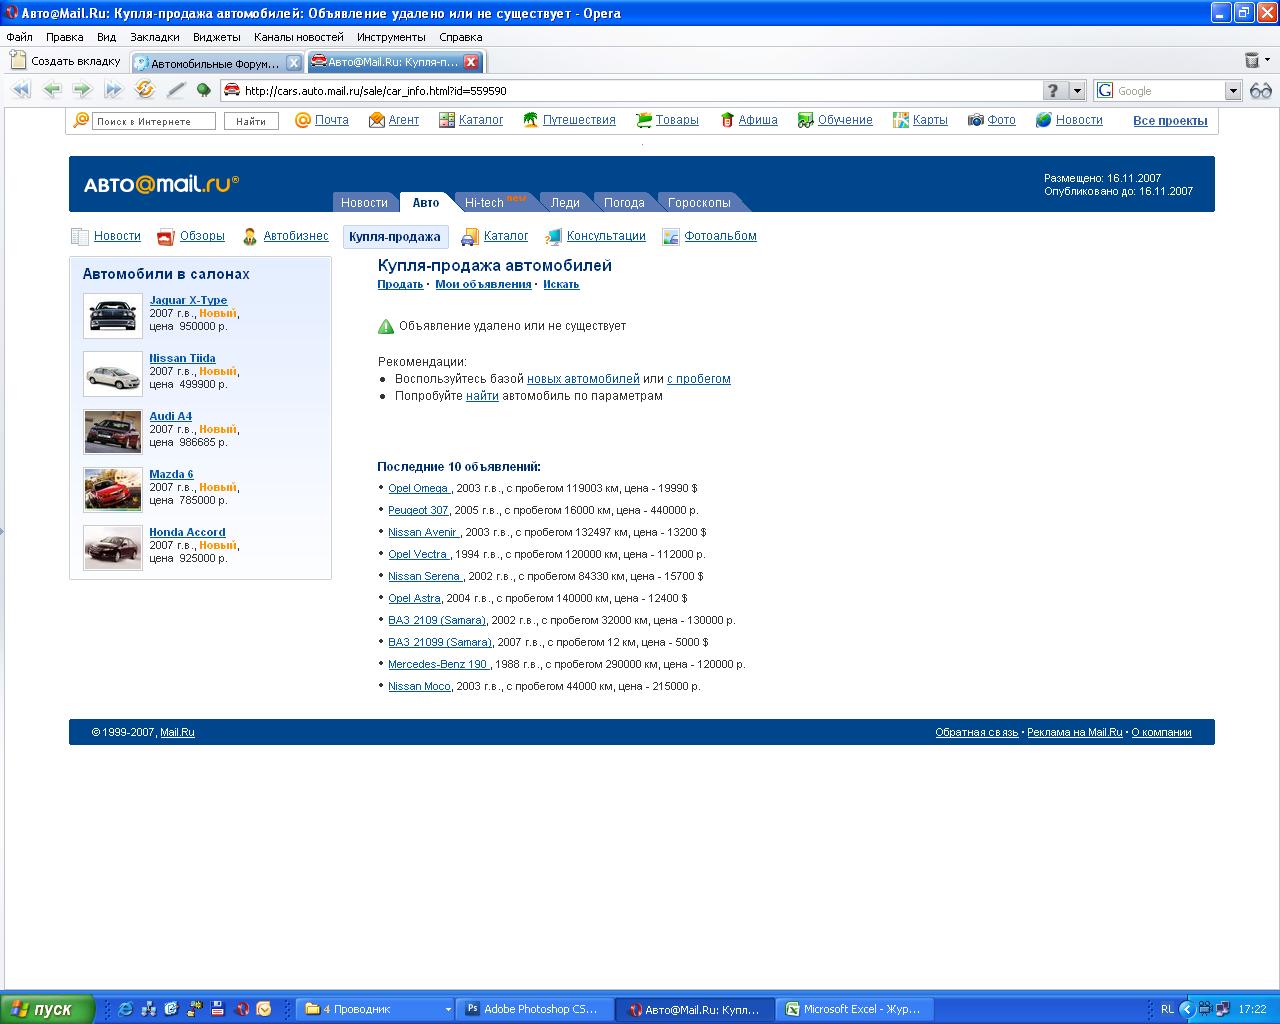Close the Авто@Mail.Ru tab

tap(471, 62)
